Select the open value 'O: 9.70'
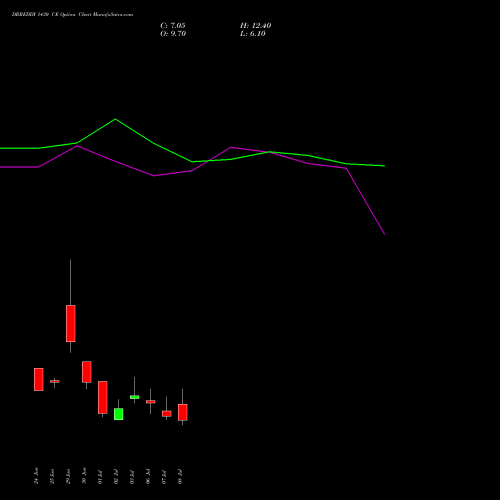 tap(173, 34)
